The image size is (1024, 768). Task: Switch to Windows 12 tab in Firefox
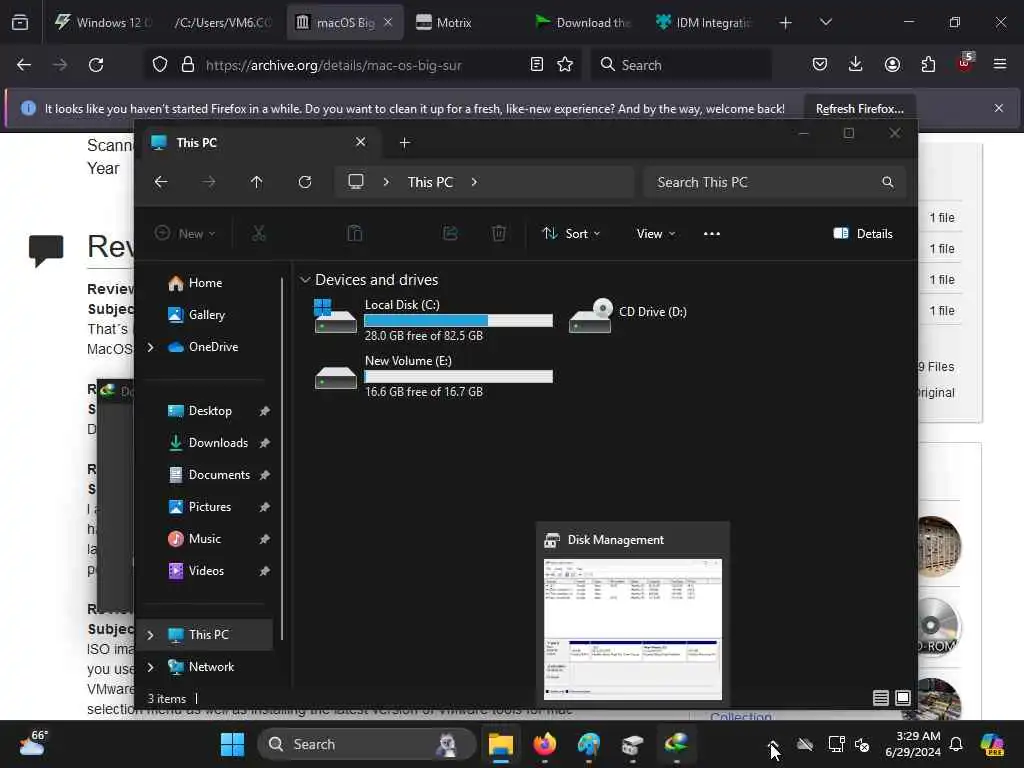(101, 22)
